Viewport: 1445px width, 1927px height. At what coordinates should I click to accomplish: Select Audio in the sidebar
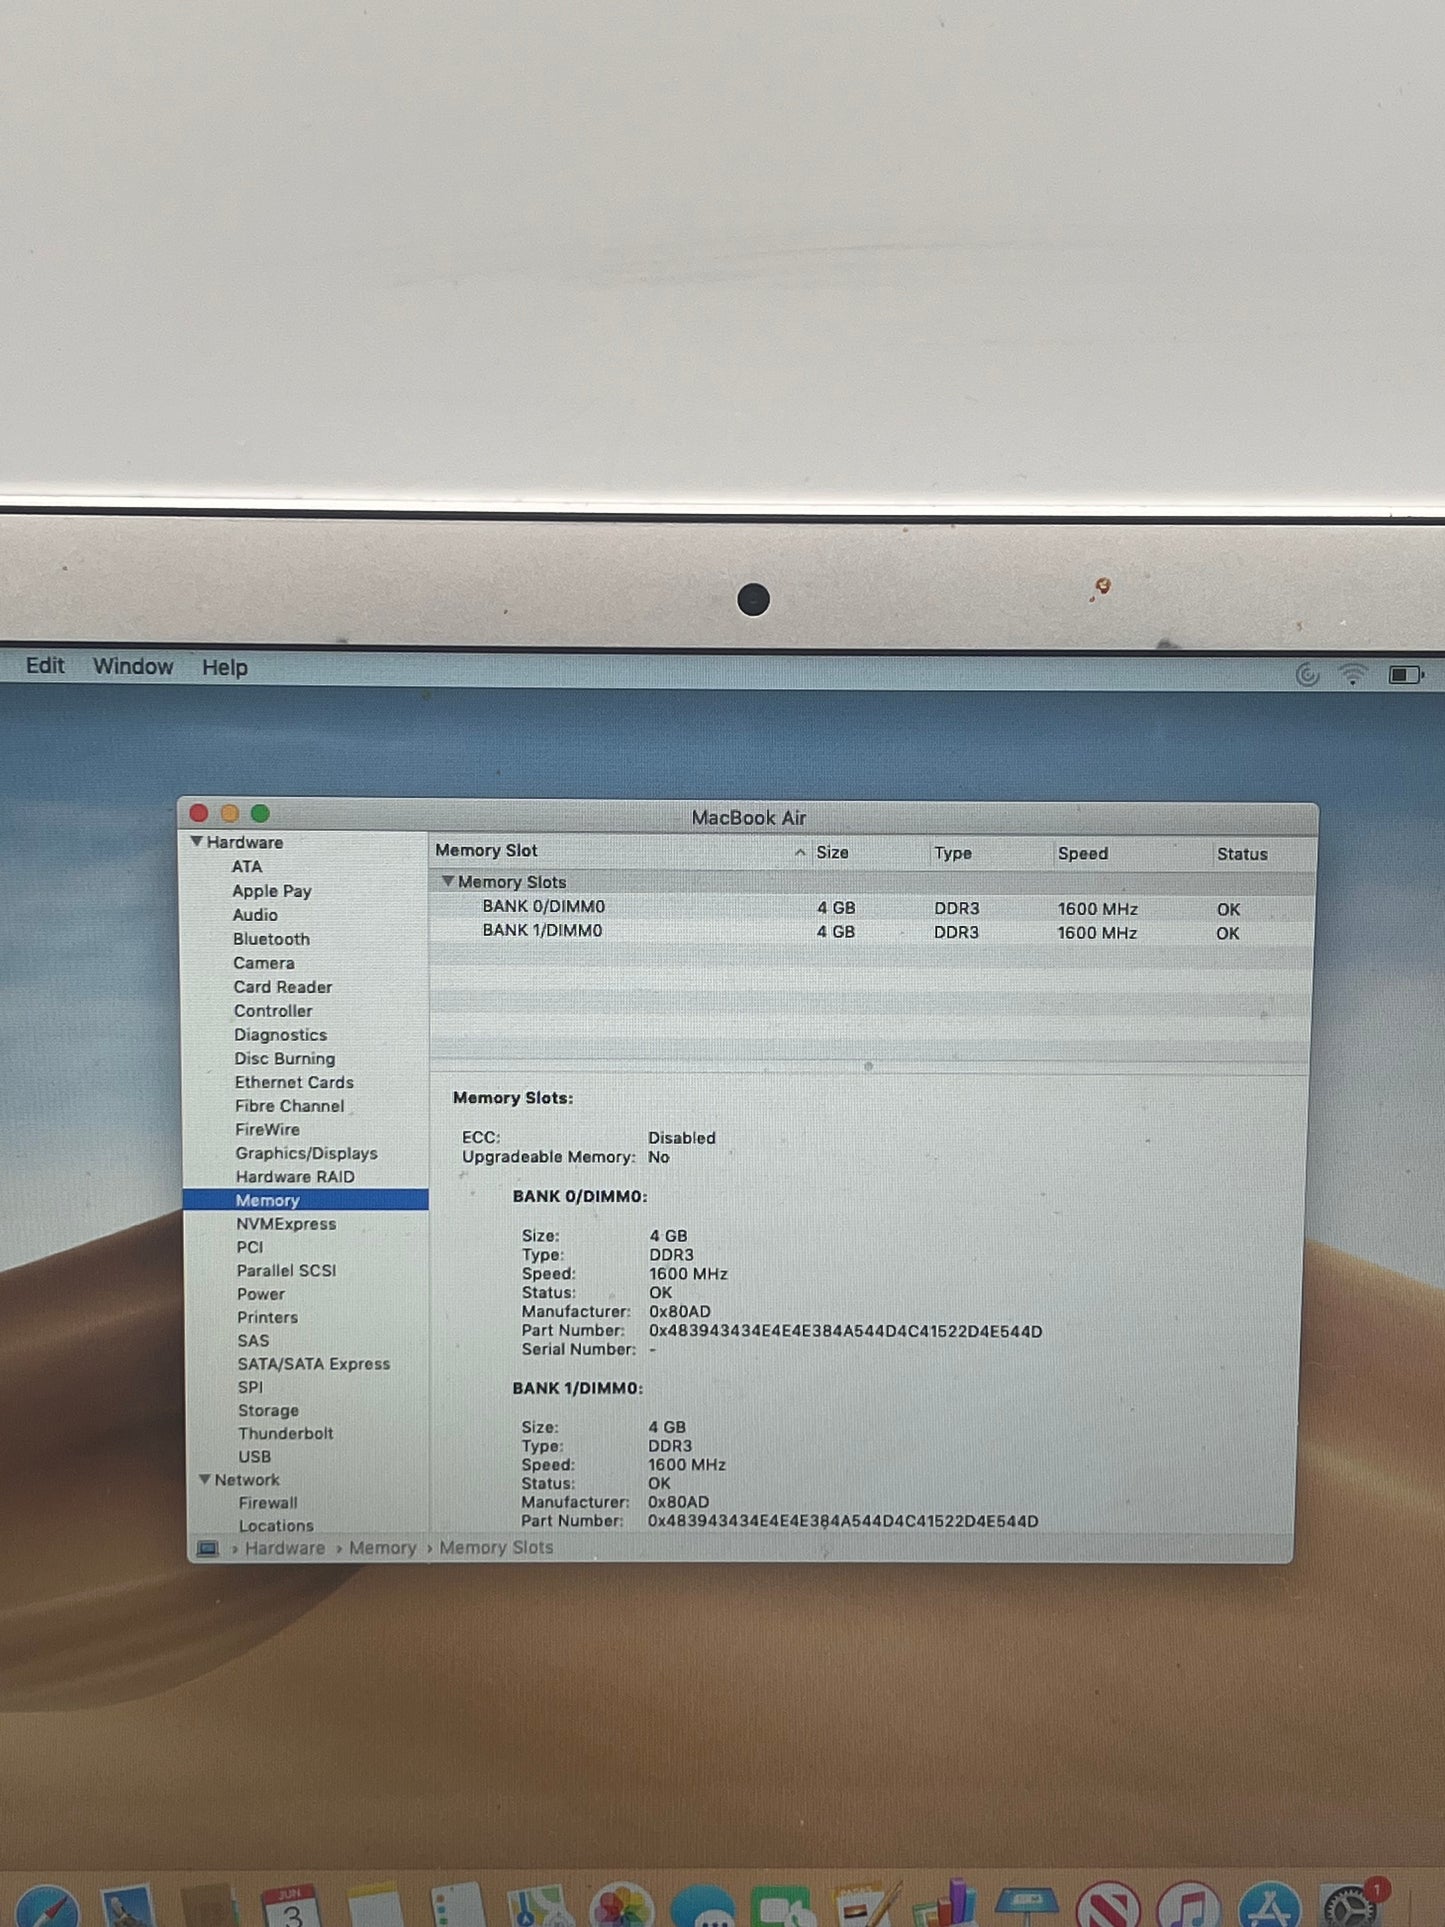pyautogui.click(x=255, y=915)
